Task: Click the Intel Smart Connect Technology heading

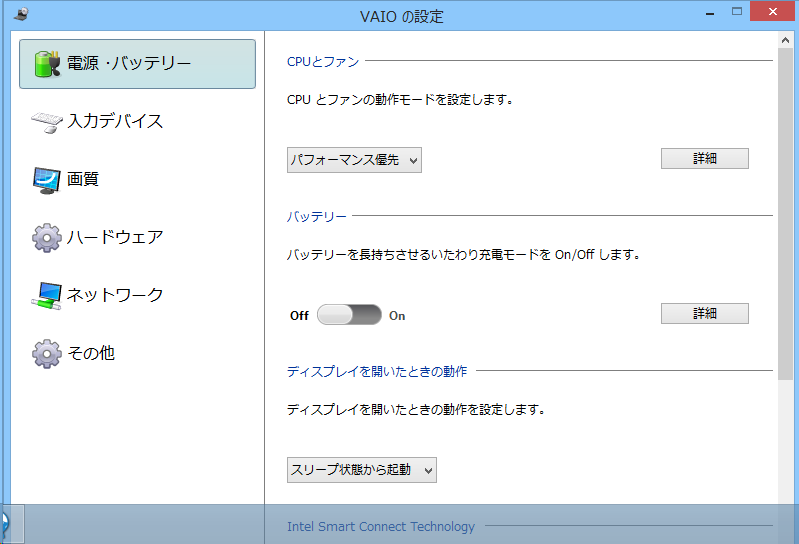Action: click(x=381, y=526)
